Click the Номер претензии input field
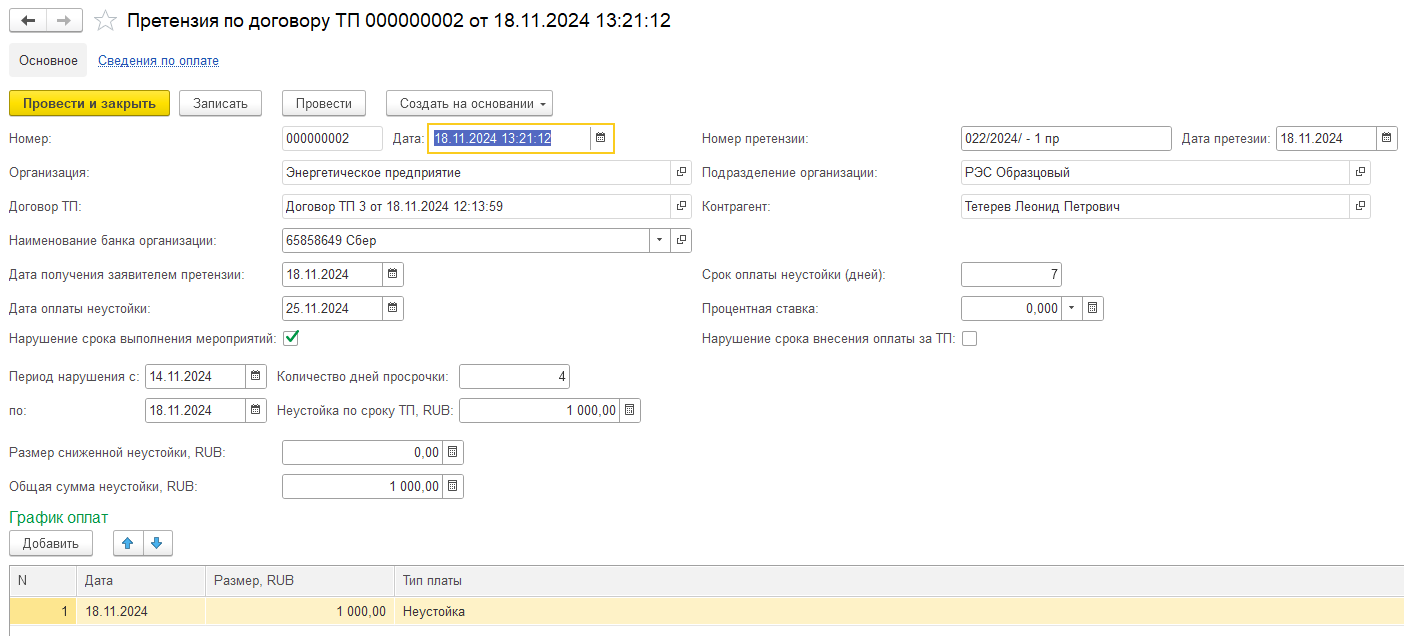 click(1065, 138)
